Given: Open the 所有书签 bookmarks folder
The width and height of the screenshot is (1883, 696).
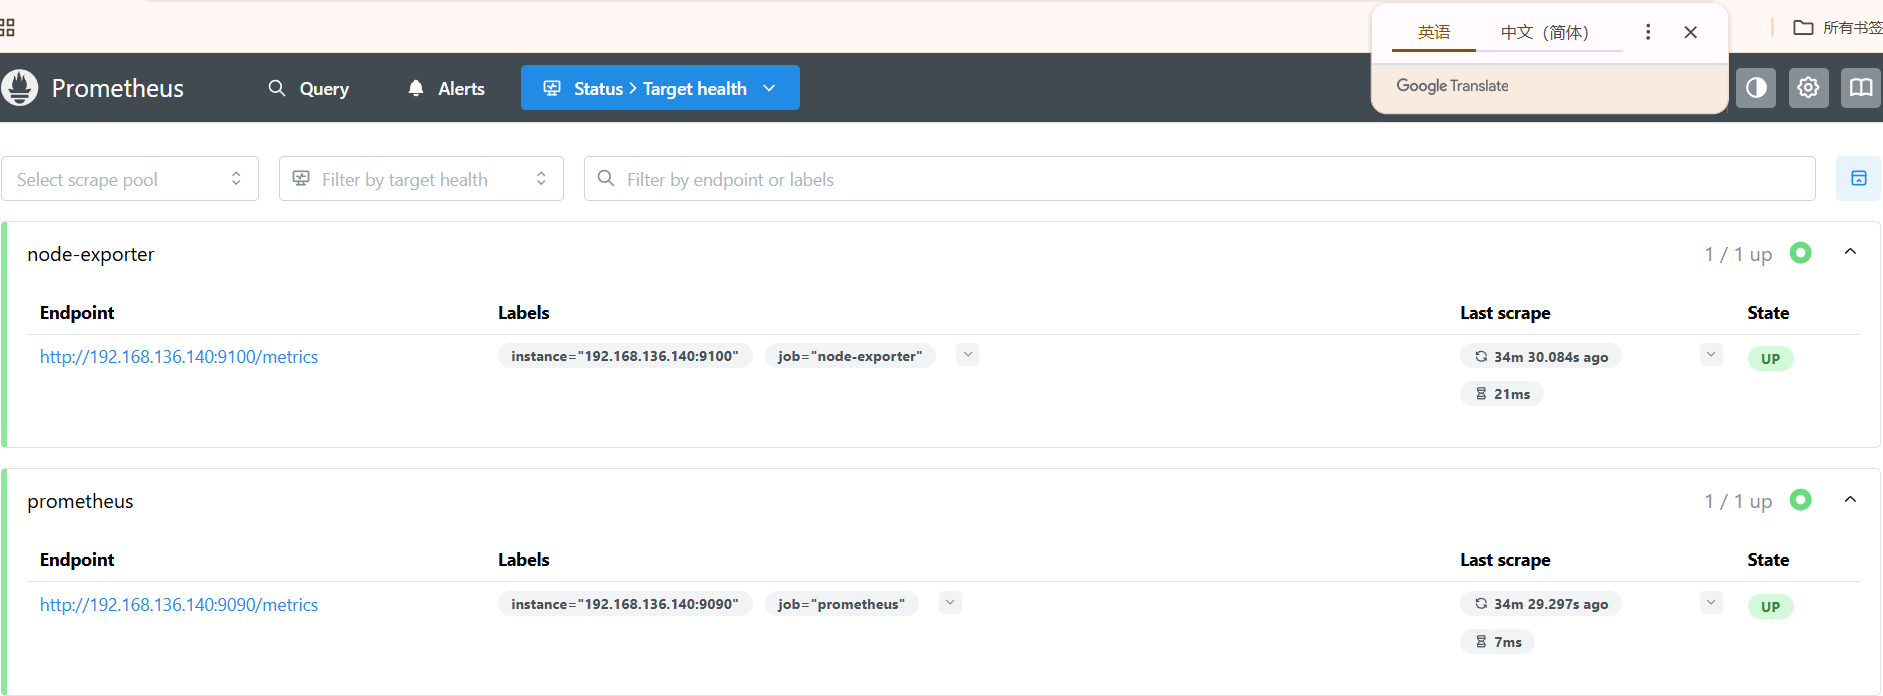Looking at the screenshot, I should point(1838,27).
